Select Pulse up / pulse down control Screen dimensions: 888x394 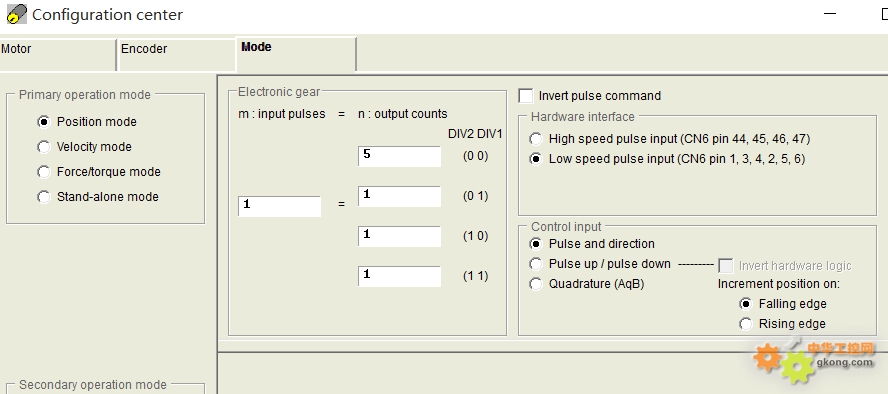tap(536, 264)
